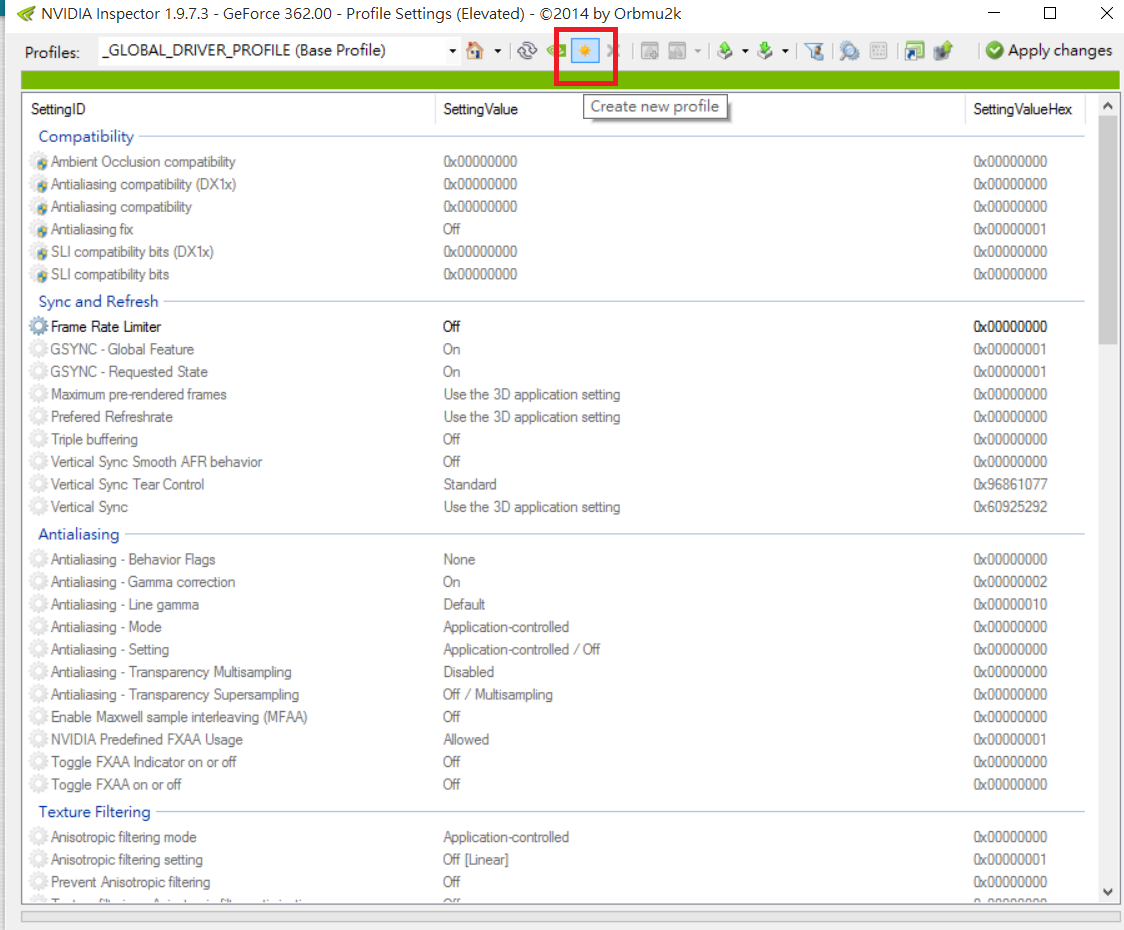Screen dimensions: 1124x930
Task: Click Apply changes button
Action: click(x=1049, y=50)
